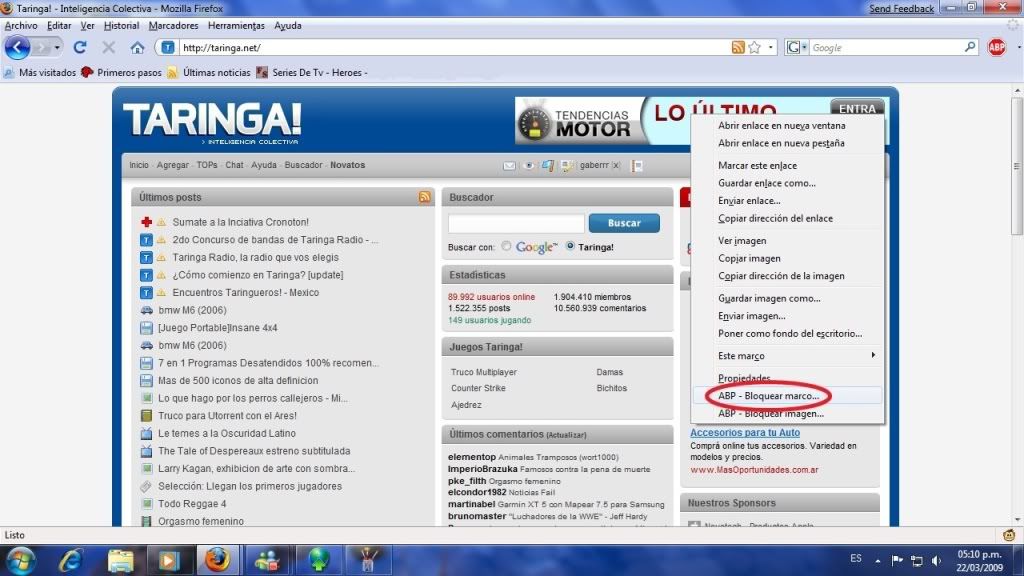Click the Google toolbar search field

pos(886,48)
